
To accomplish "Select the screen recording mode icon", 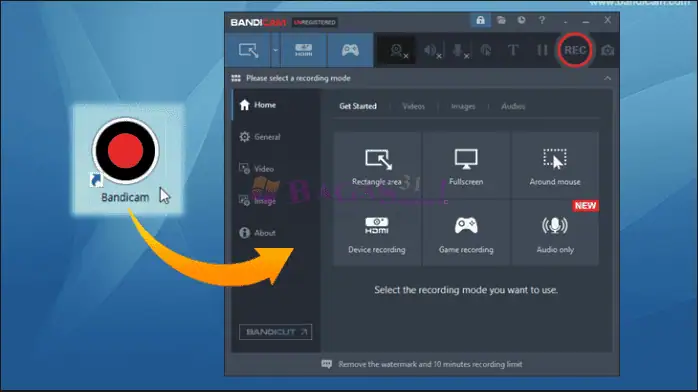I will [x=248, y=50].
